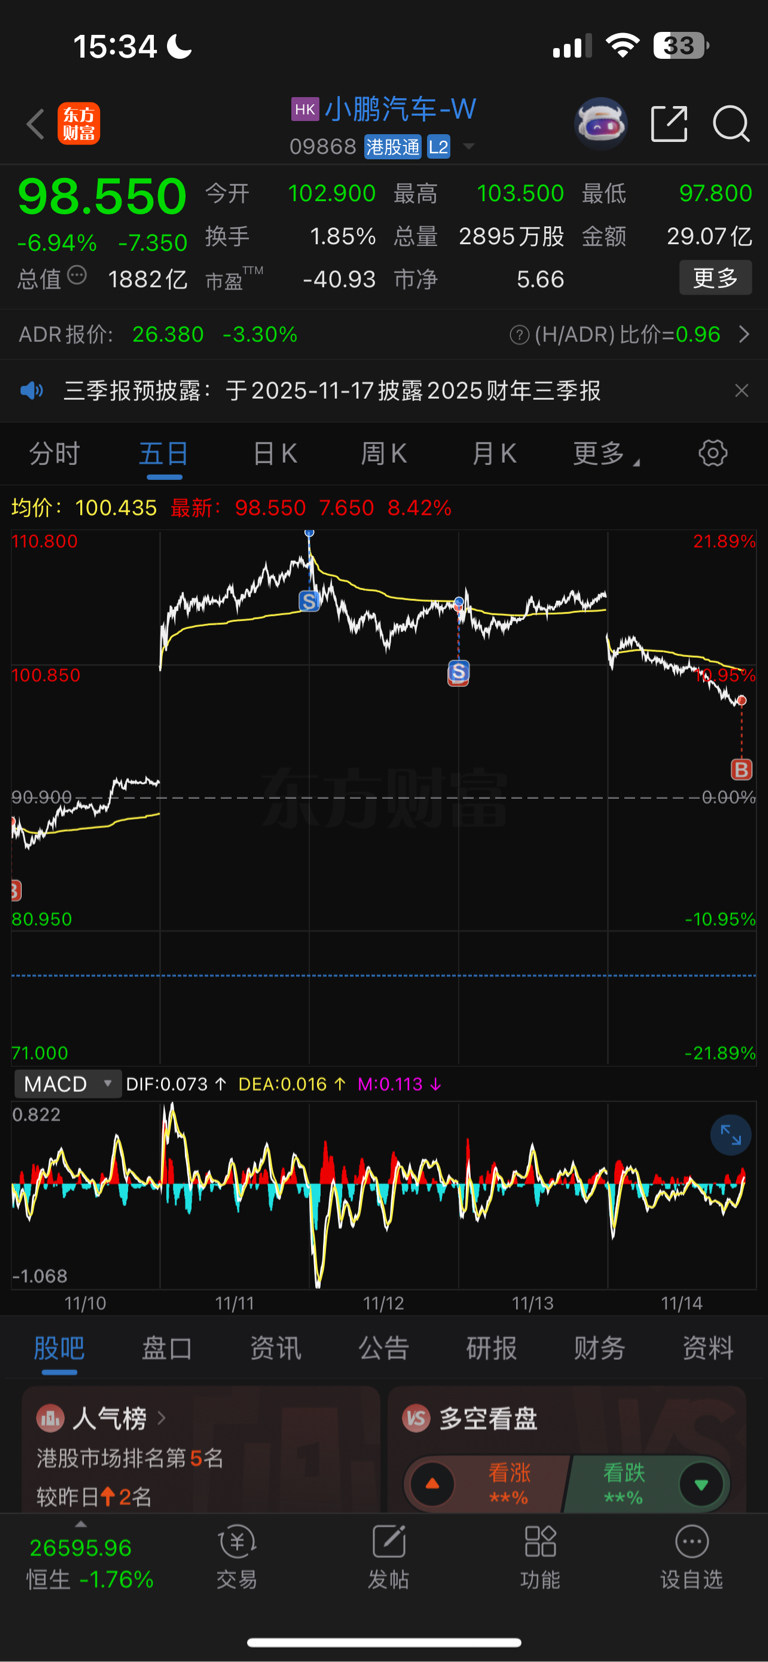Open 设自选 watchlist settings icon

pyautogui.click(x=691, y=1558)
